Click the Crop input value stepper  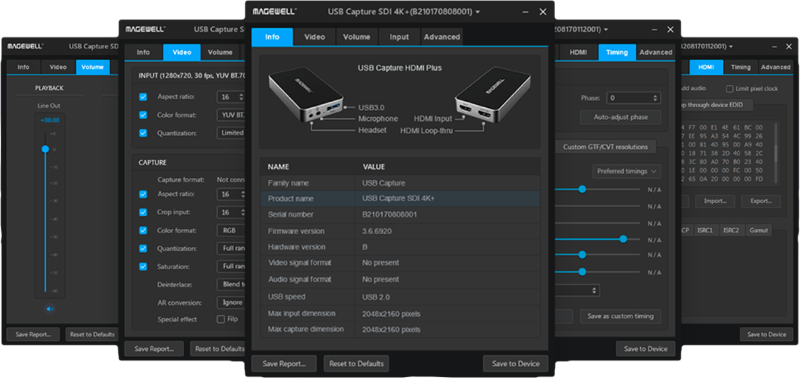(x=242, y=212)
